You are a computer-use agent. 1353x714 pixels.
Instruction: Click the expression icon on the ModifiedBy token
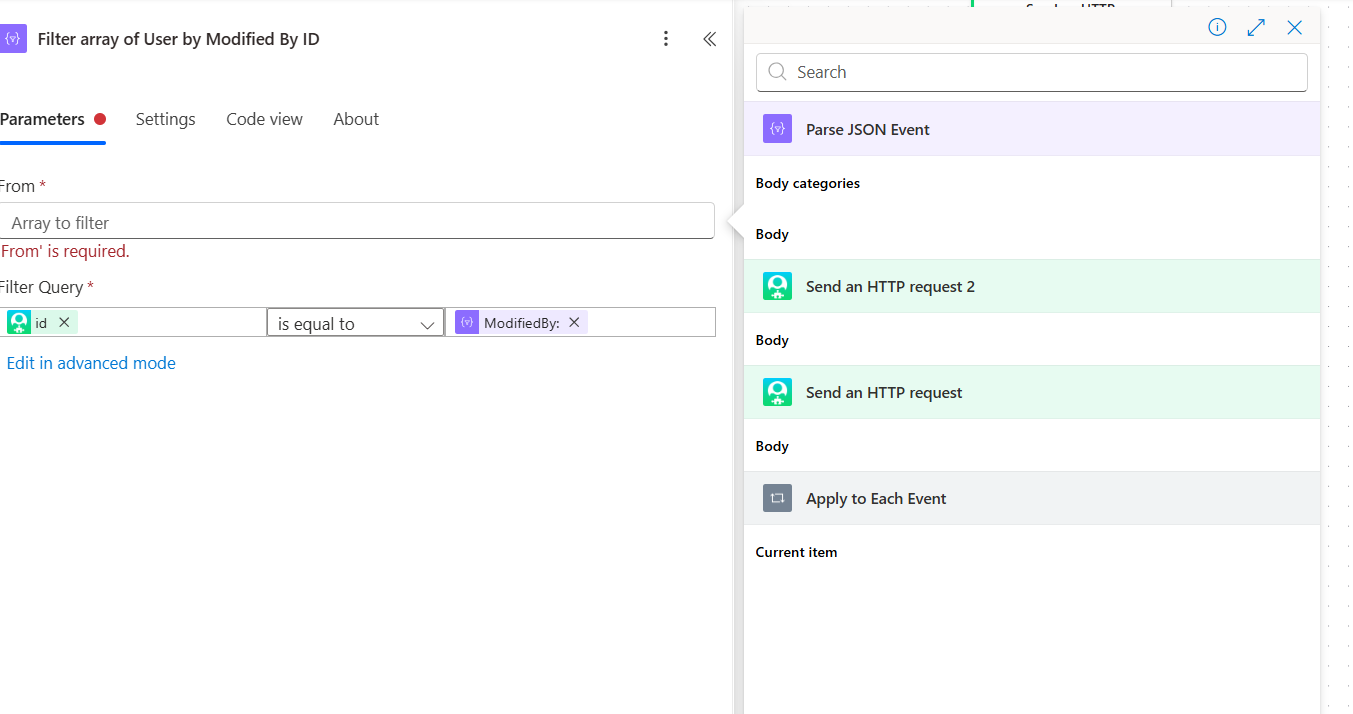[466, 321]
